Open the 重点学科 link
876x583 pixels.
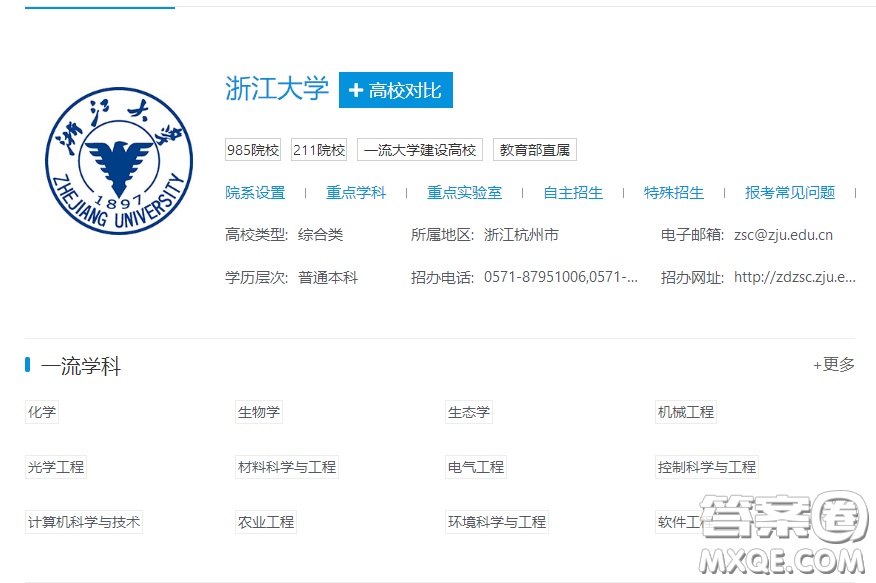(x=356, y=193)
